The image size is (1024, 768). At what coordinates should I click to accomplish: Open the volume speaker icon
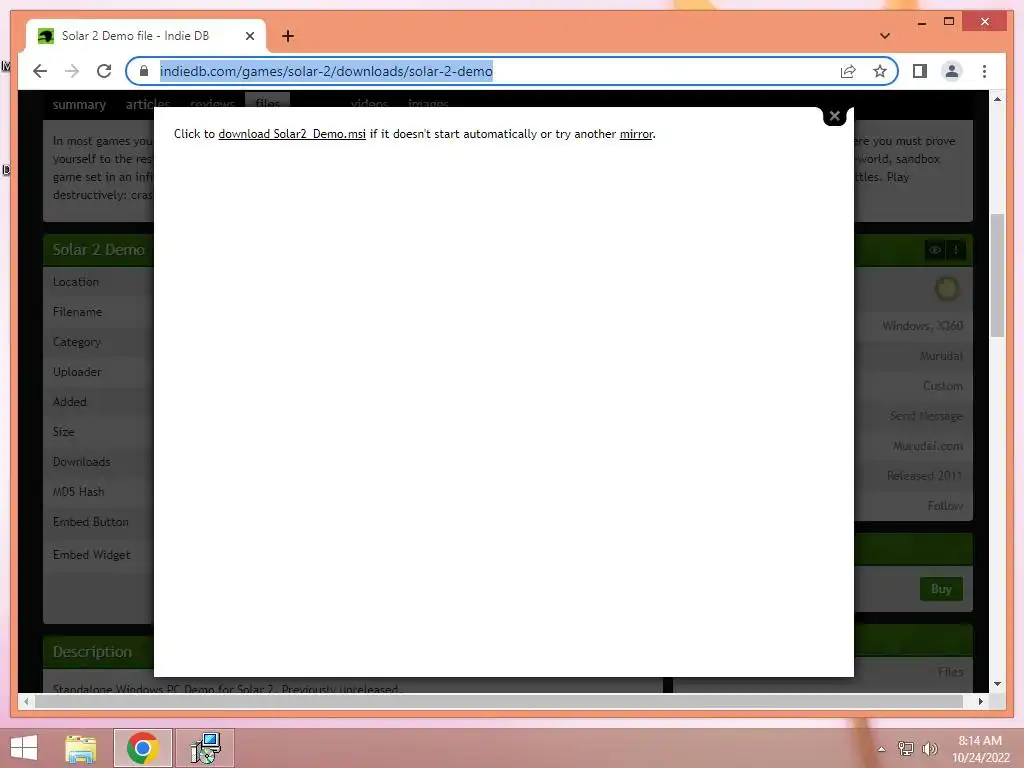click(929, 749)
